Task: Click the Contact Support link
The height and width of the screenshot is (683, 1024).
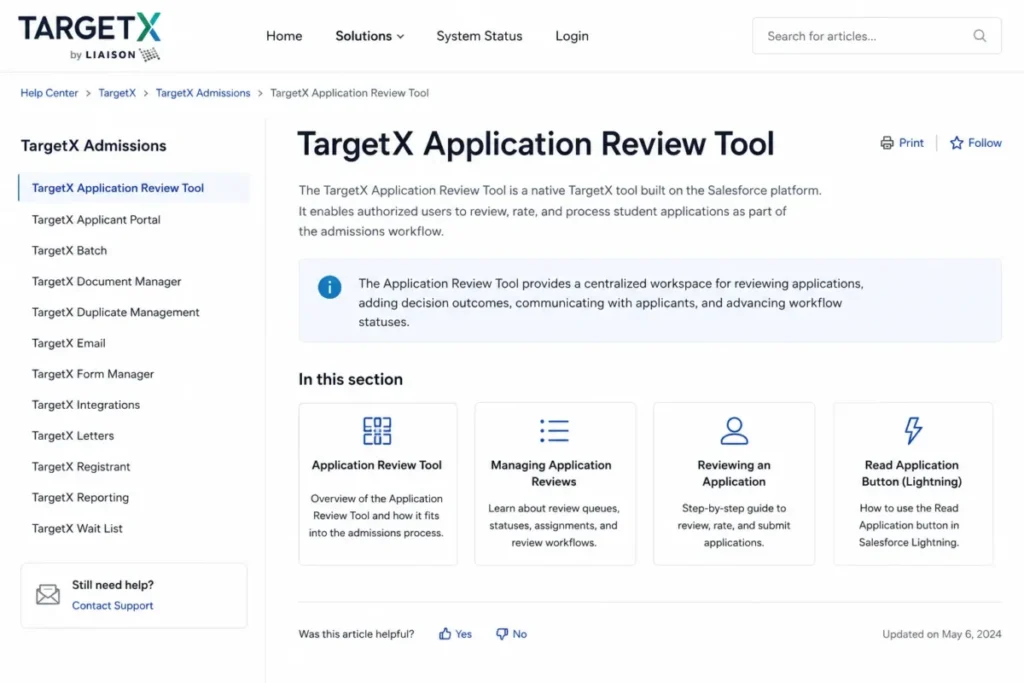Action: (x=112, y=605)
